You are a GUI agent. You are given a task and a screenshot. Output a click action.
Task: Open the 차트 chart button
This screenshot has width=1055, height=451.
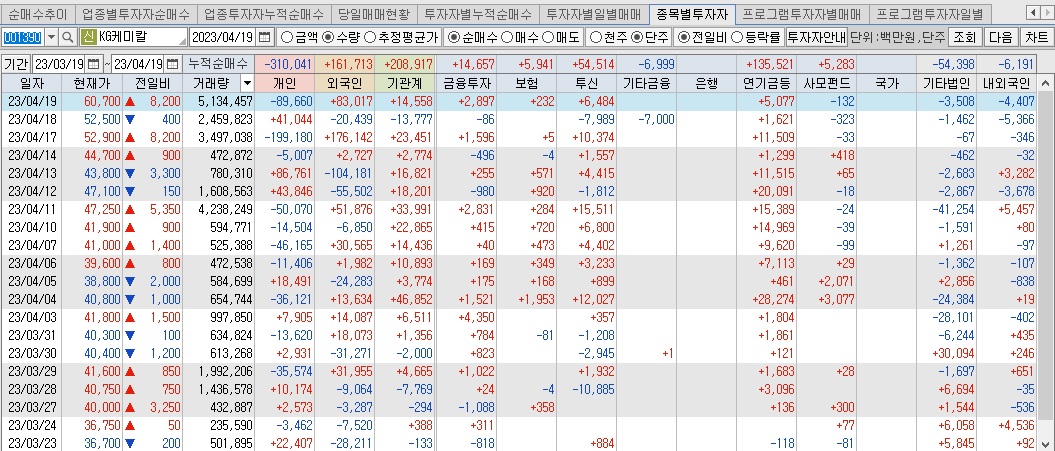(1036, 37)
